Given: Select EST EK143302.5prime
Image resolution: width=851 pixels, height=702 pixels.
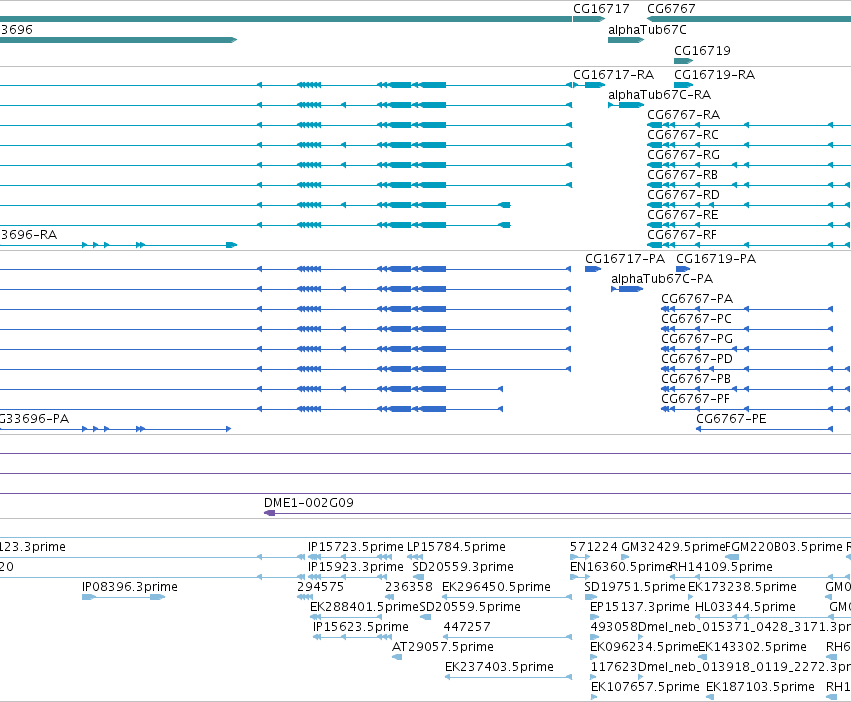Looking at the screenshot, I should [752, 647].
